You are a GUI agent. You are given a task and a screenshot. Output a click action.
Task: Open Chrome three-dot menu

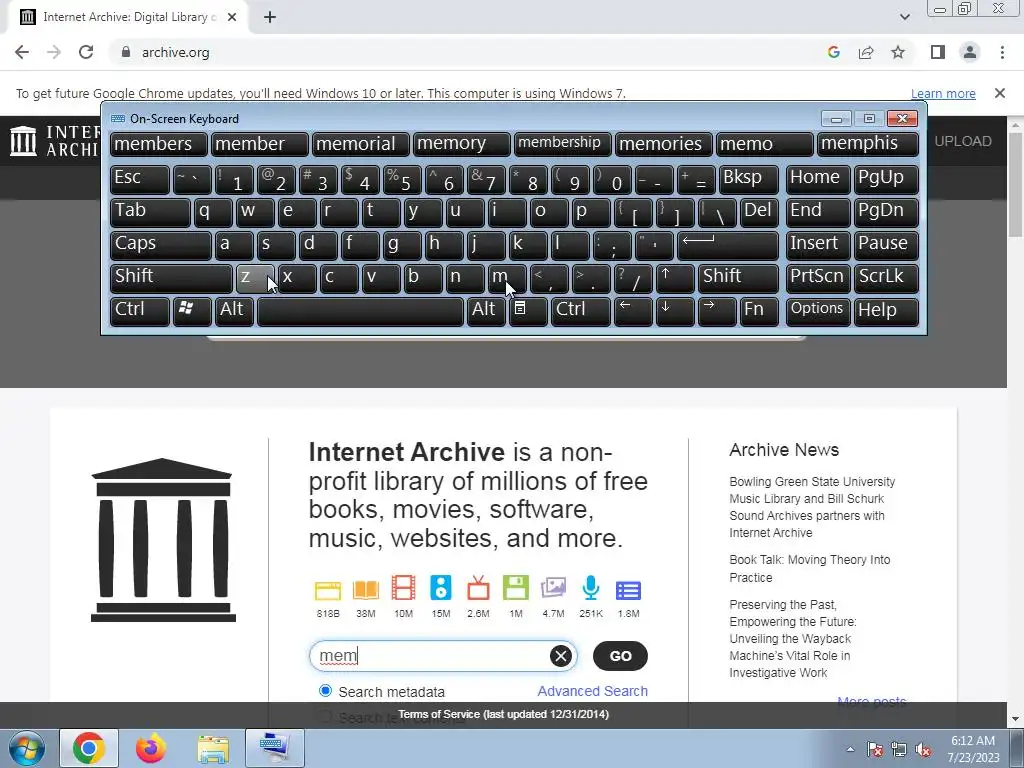[x=1002, y=52]
